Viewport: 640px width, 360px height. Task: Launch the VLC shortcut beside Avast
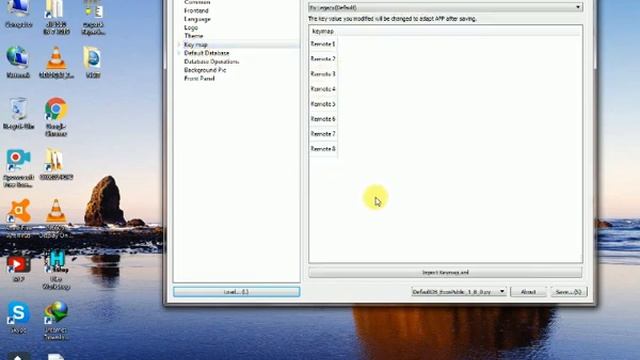coord(56,218)
